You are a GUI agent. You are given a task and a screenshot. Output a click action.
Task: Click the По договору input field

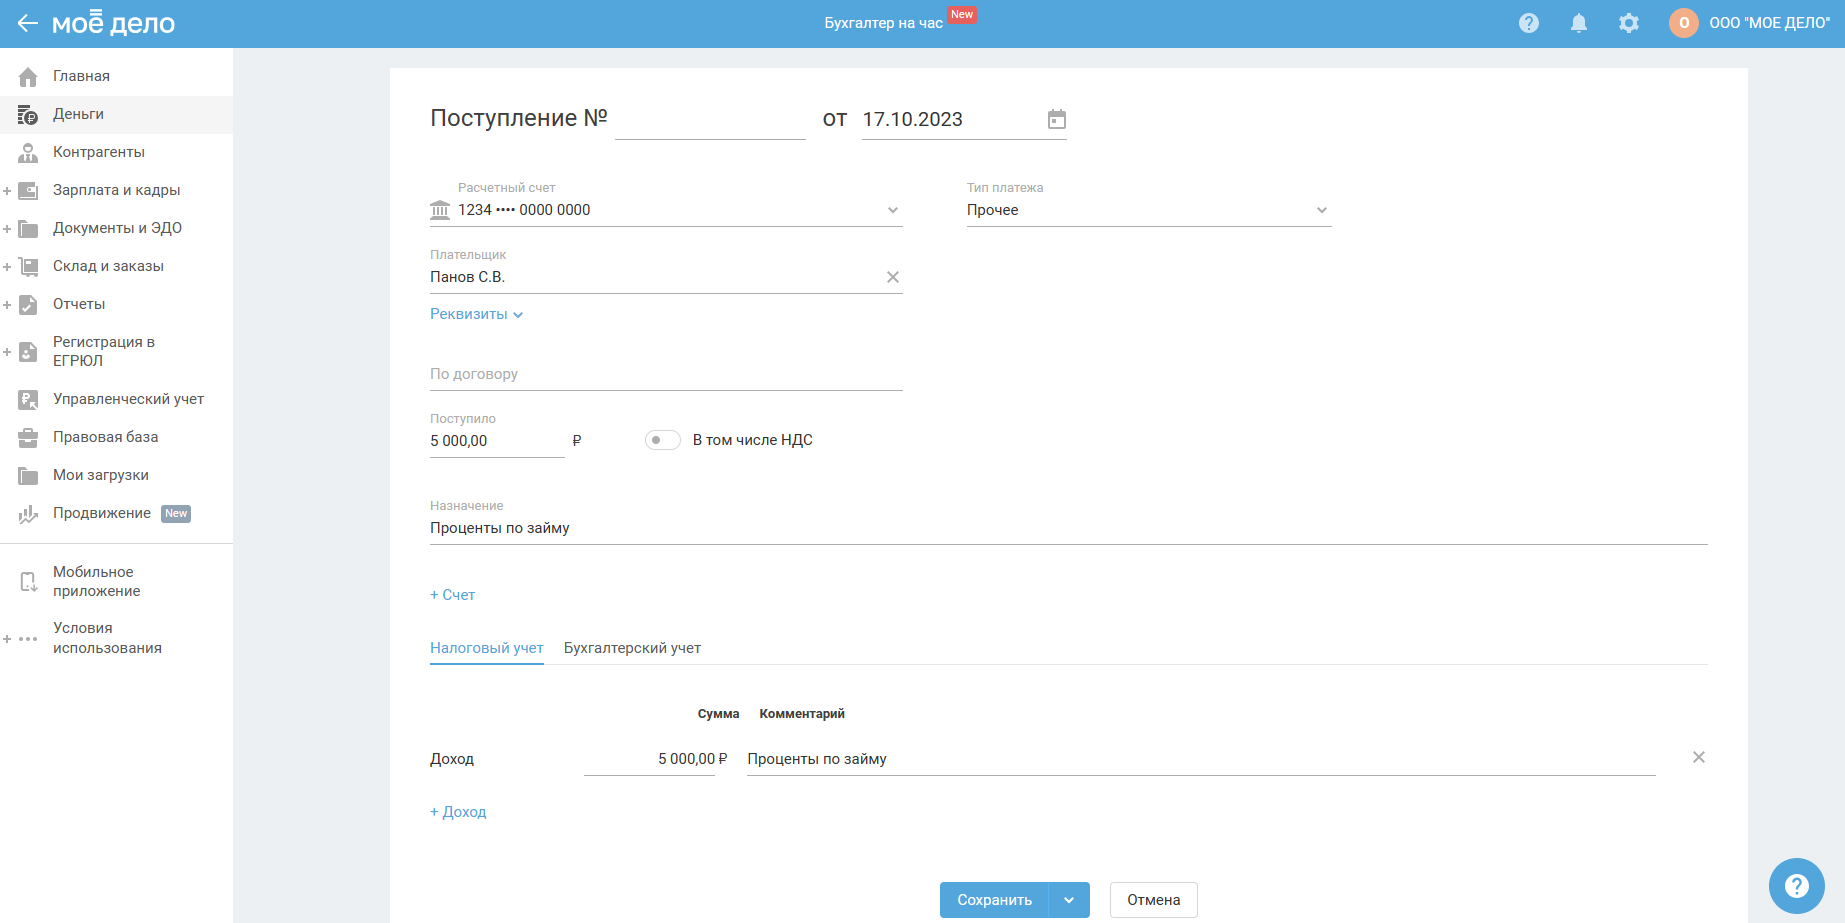pos(665,374)
